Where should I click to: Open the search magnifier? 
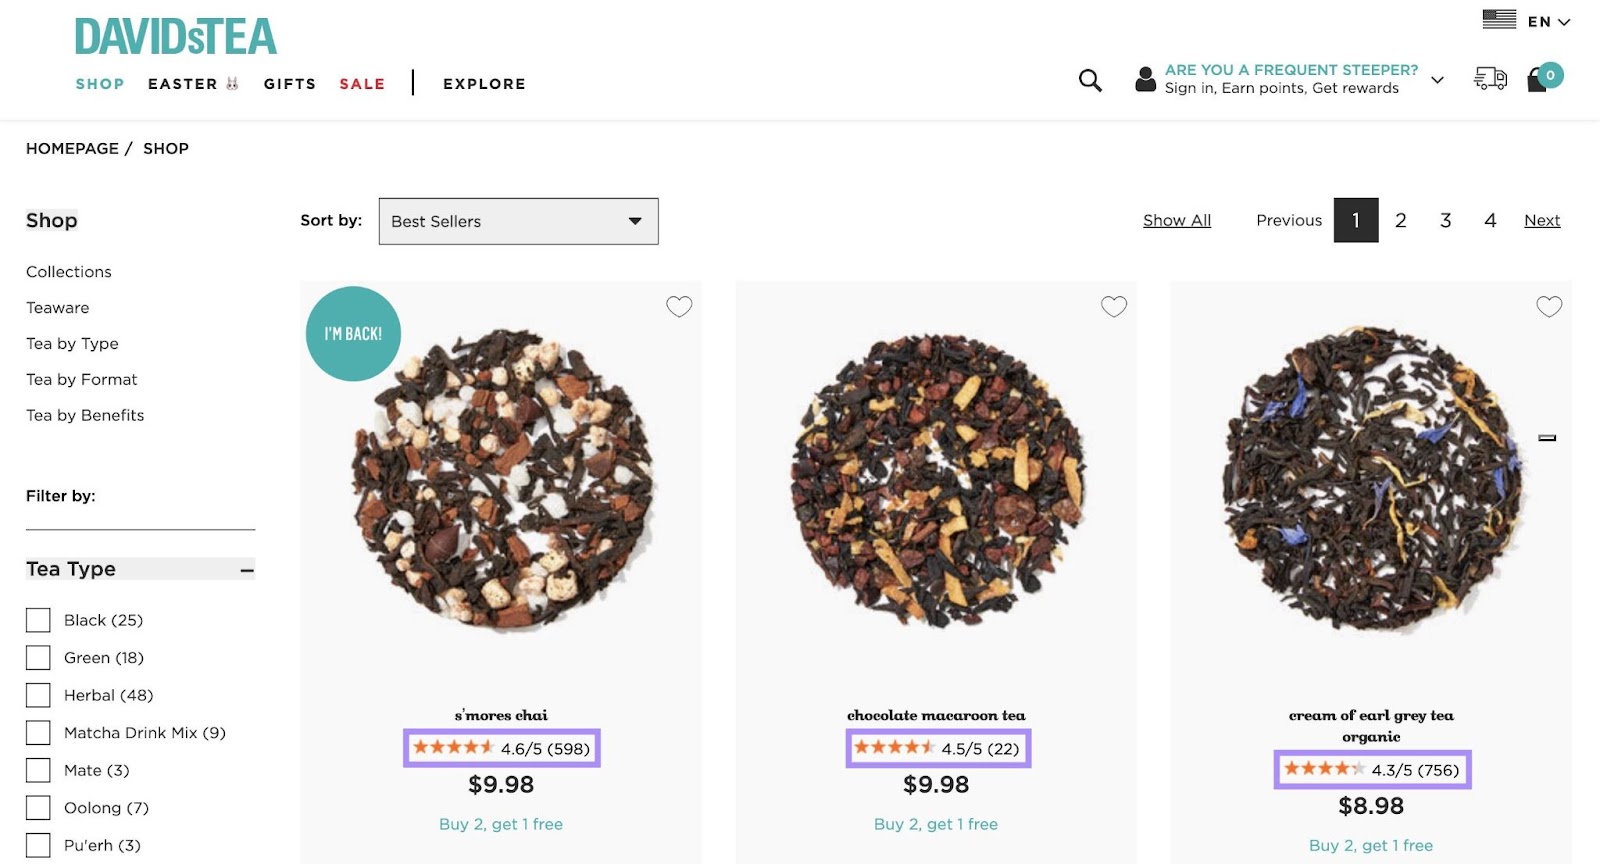(1089, 79)
